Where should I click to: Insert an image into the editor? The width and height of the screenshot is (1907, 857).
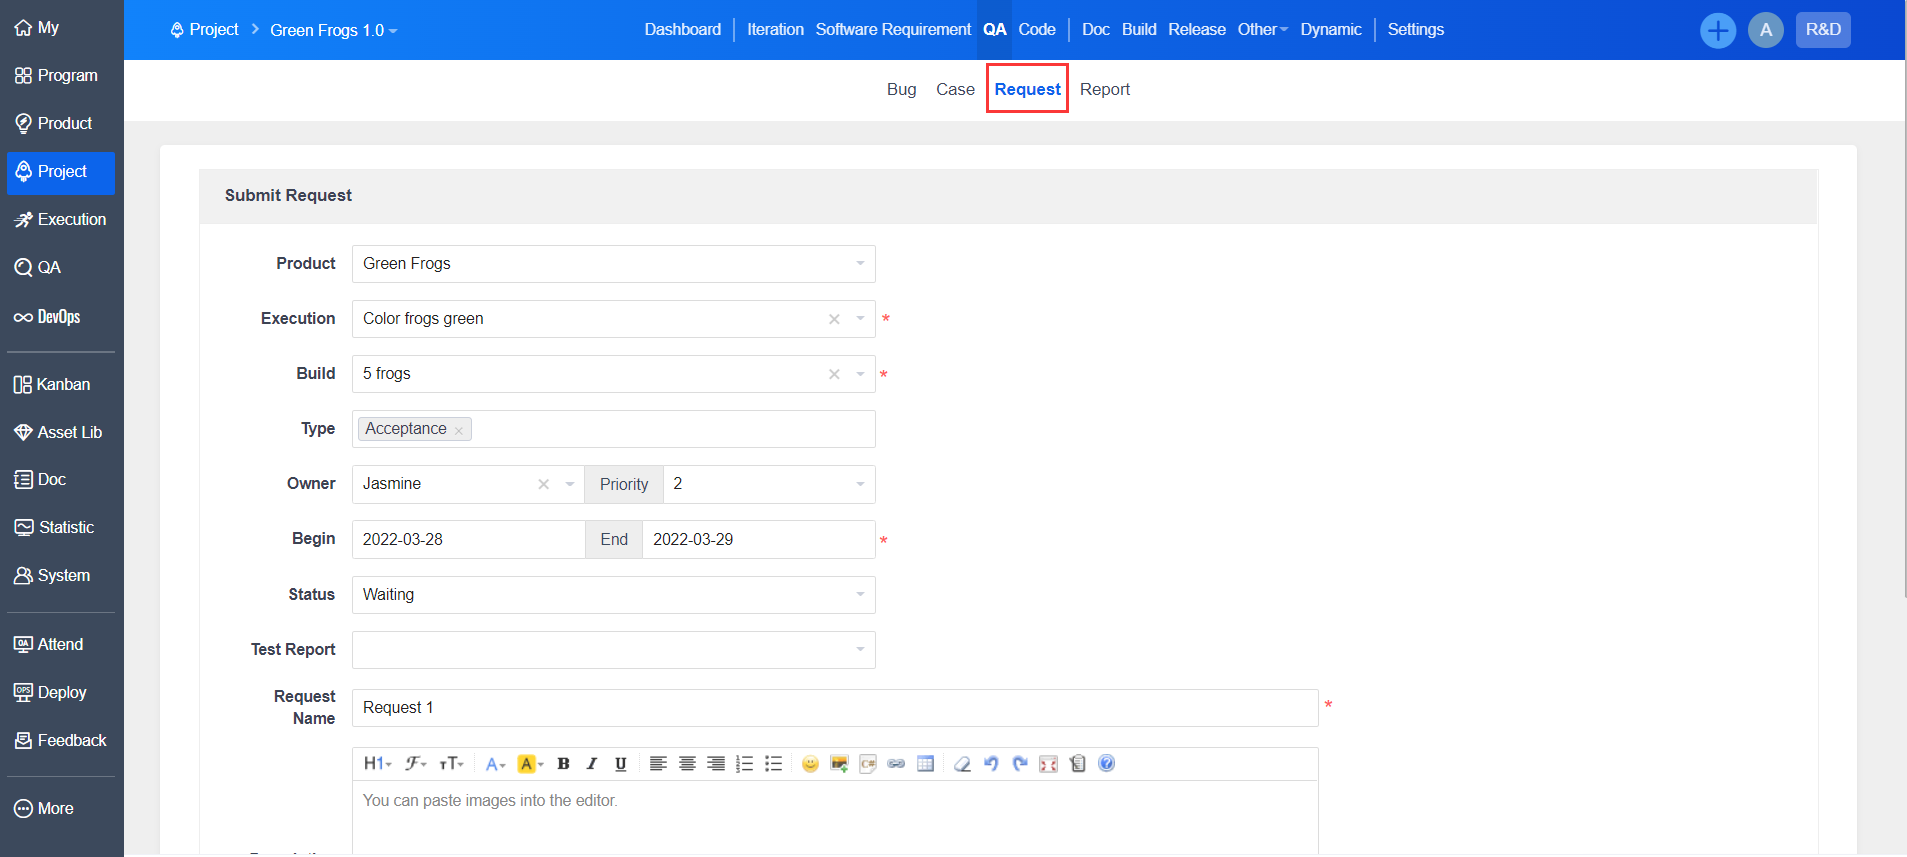[x=839, y=764]
